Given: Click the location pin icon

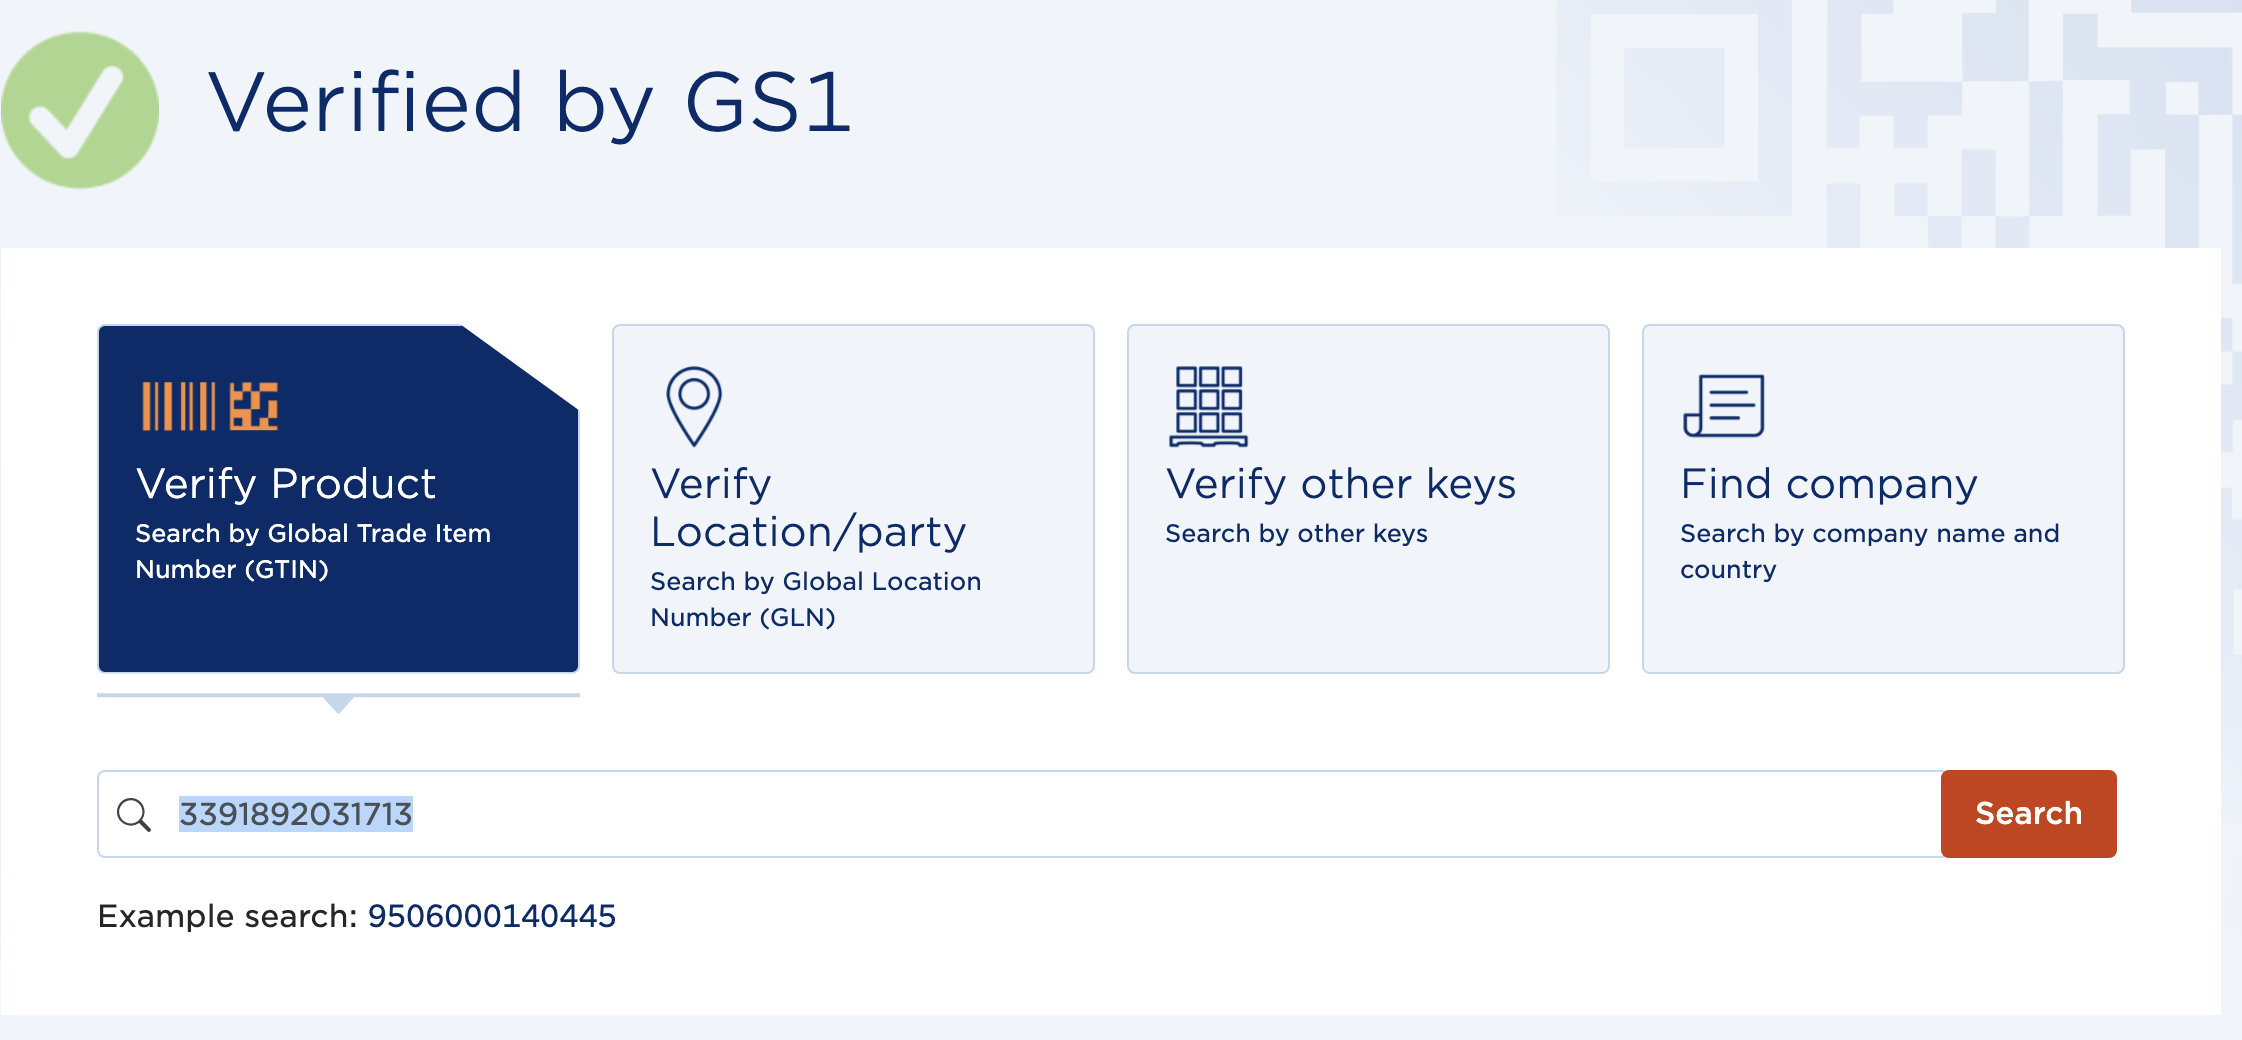Looking at the screenshot, I should [x=694, y=406].
